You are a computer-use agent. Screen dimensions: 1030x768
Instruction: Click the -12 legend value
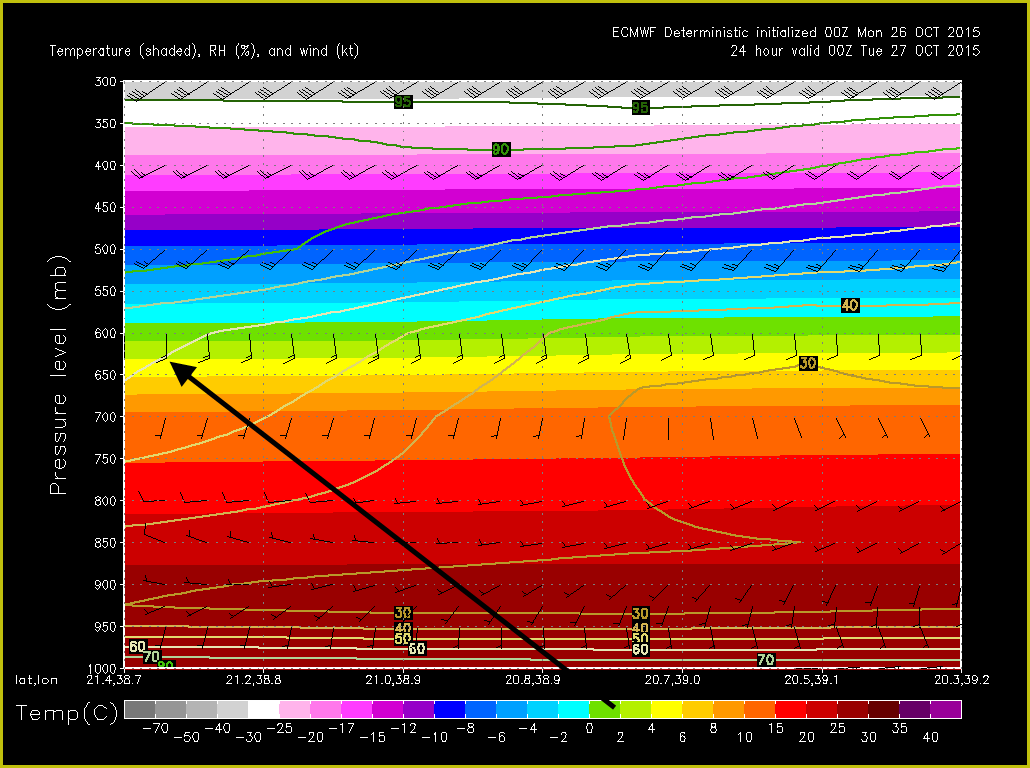pyautogui.click(x=403, y=728)
